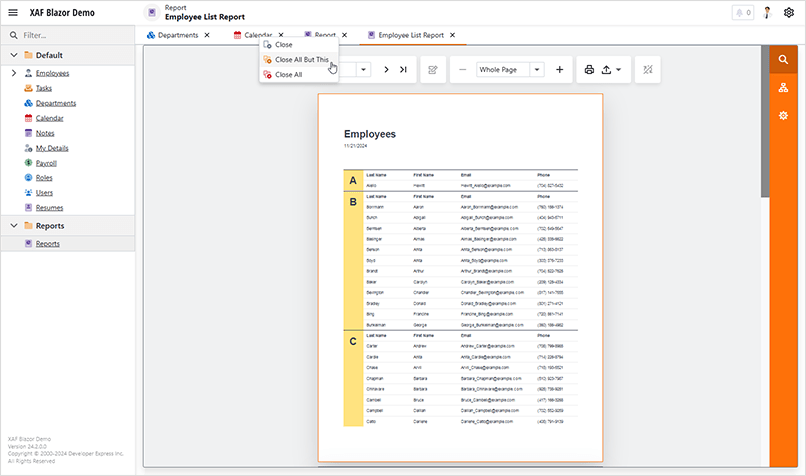The width and height of the screenshot is (806, 476).
Task: Click the Filter search field
Action: click(x=70, y=35)
